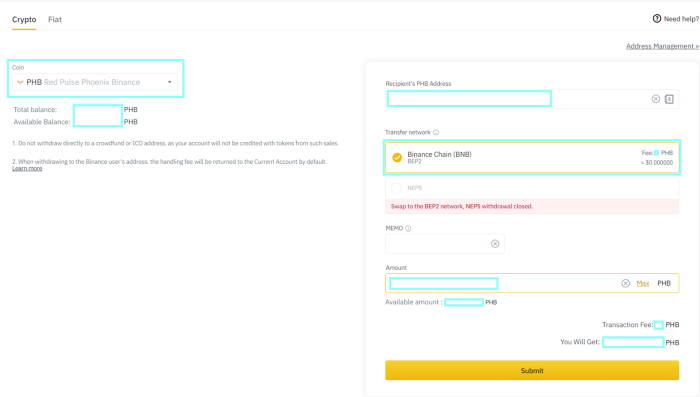Click the 'Total balance:' label
The width and height of the screenshot is (700, 397).
tap(35, 110)
